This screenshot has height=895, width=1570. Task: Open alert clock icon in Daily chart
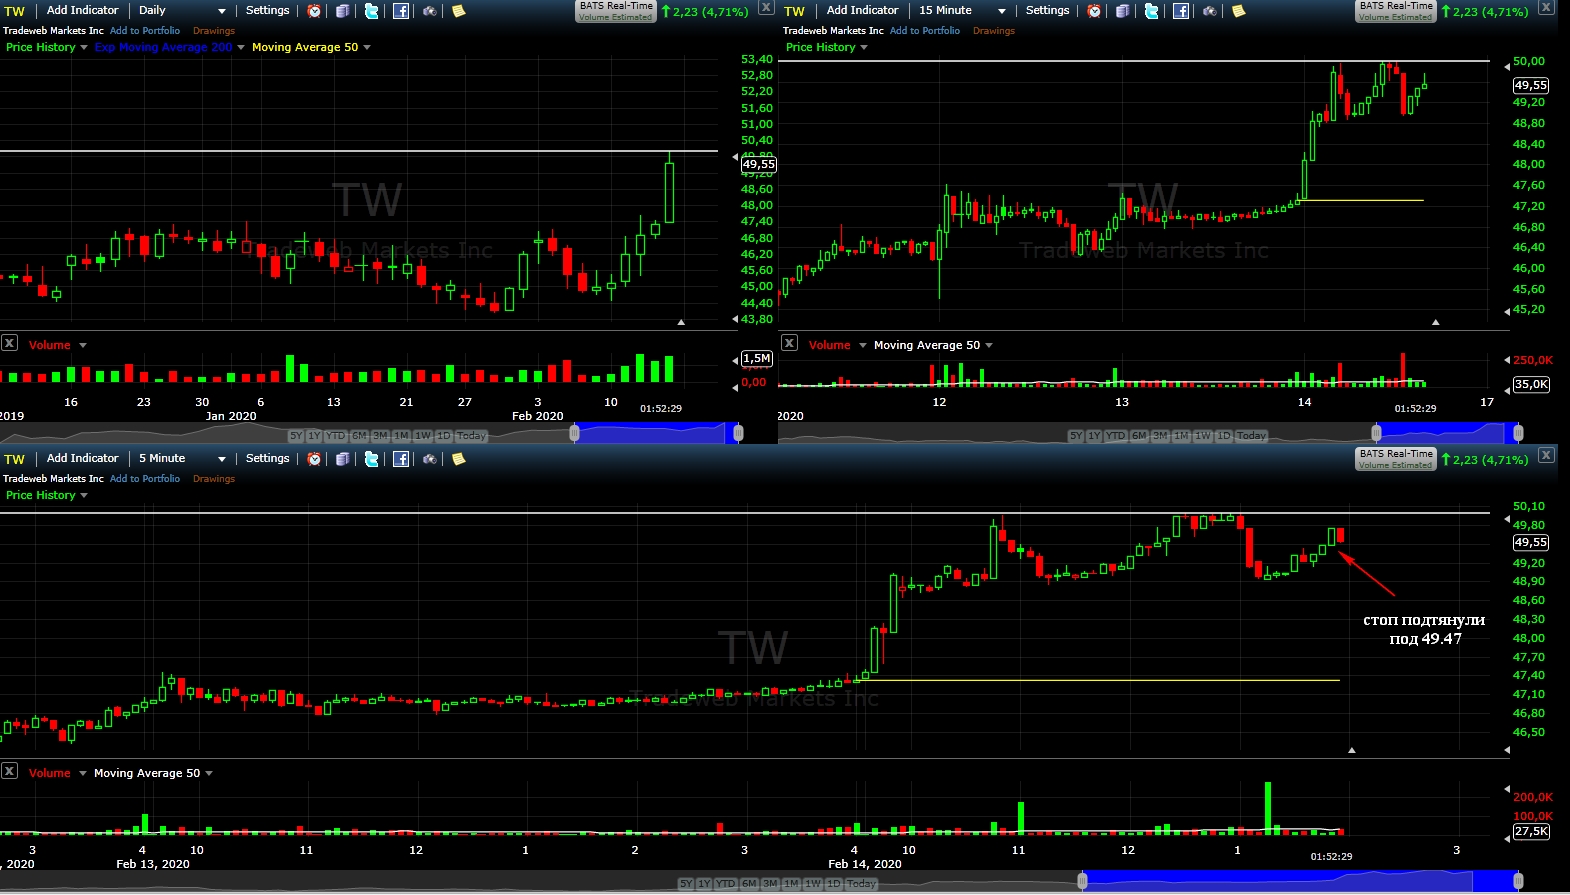coord(314,11)
